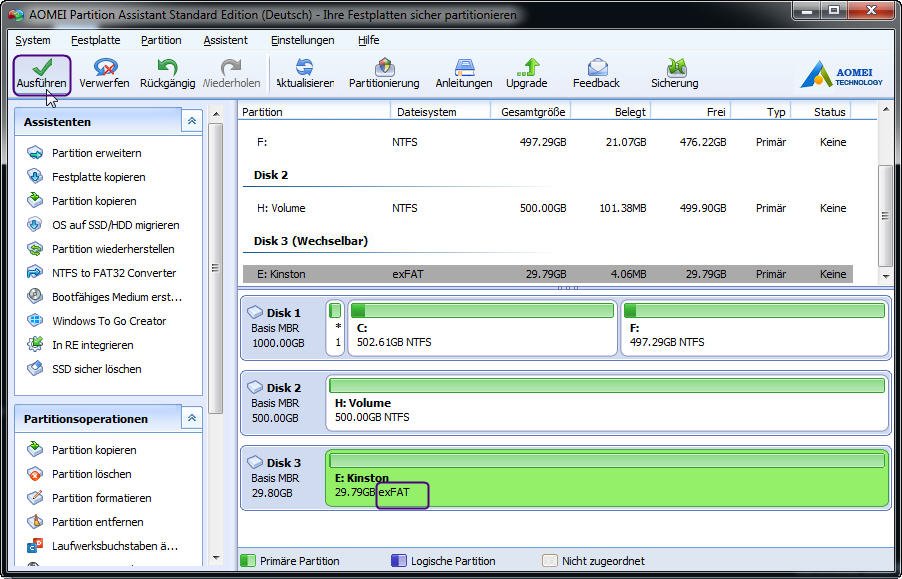Select the F: 497.29GB NTFS partition block
The height and width of the screenshot is (579, 902).
pos(755,328)
